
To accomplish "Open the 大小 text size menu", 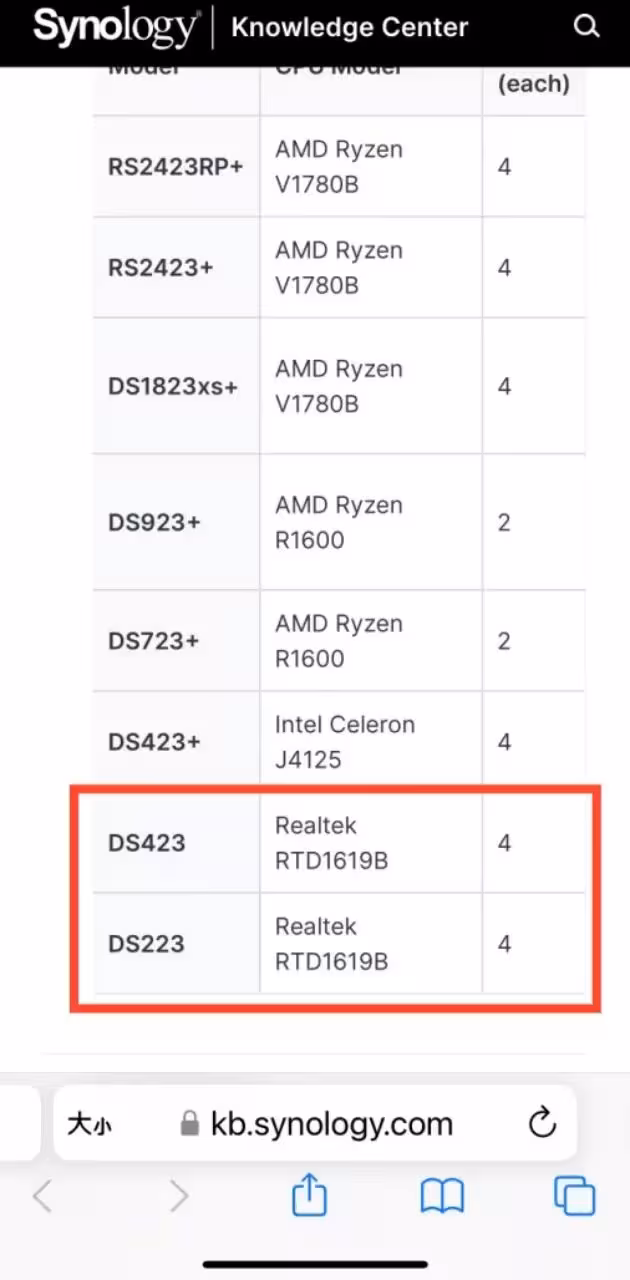I will point(89,1124).
